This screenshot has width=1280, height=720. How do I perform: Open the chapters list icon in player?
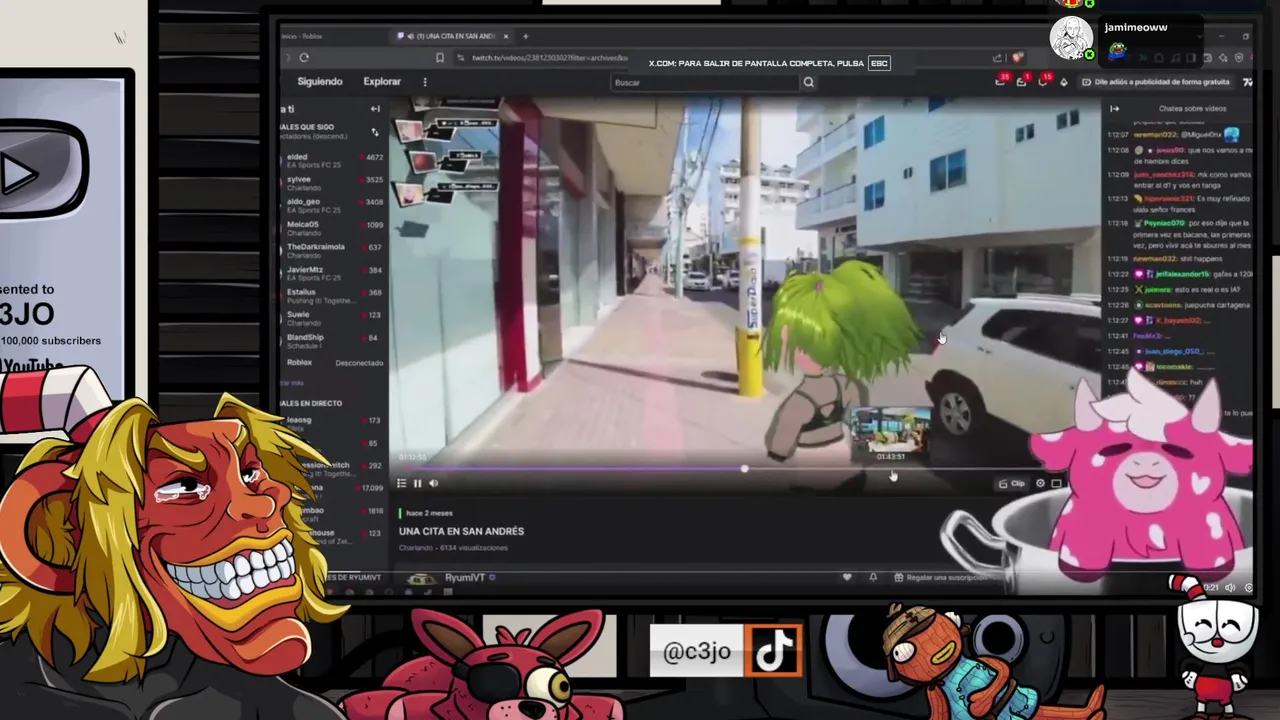pyautogui.click(x=401, y=483)
